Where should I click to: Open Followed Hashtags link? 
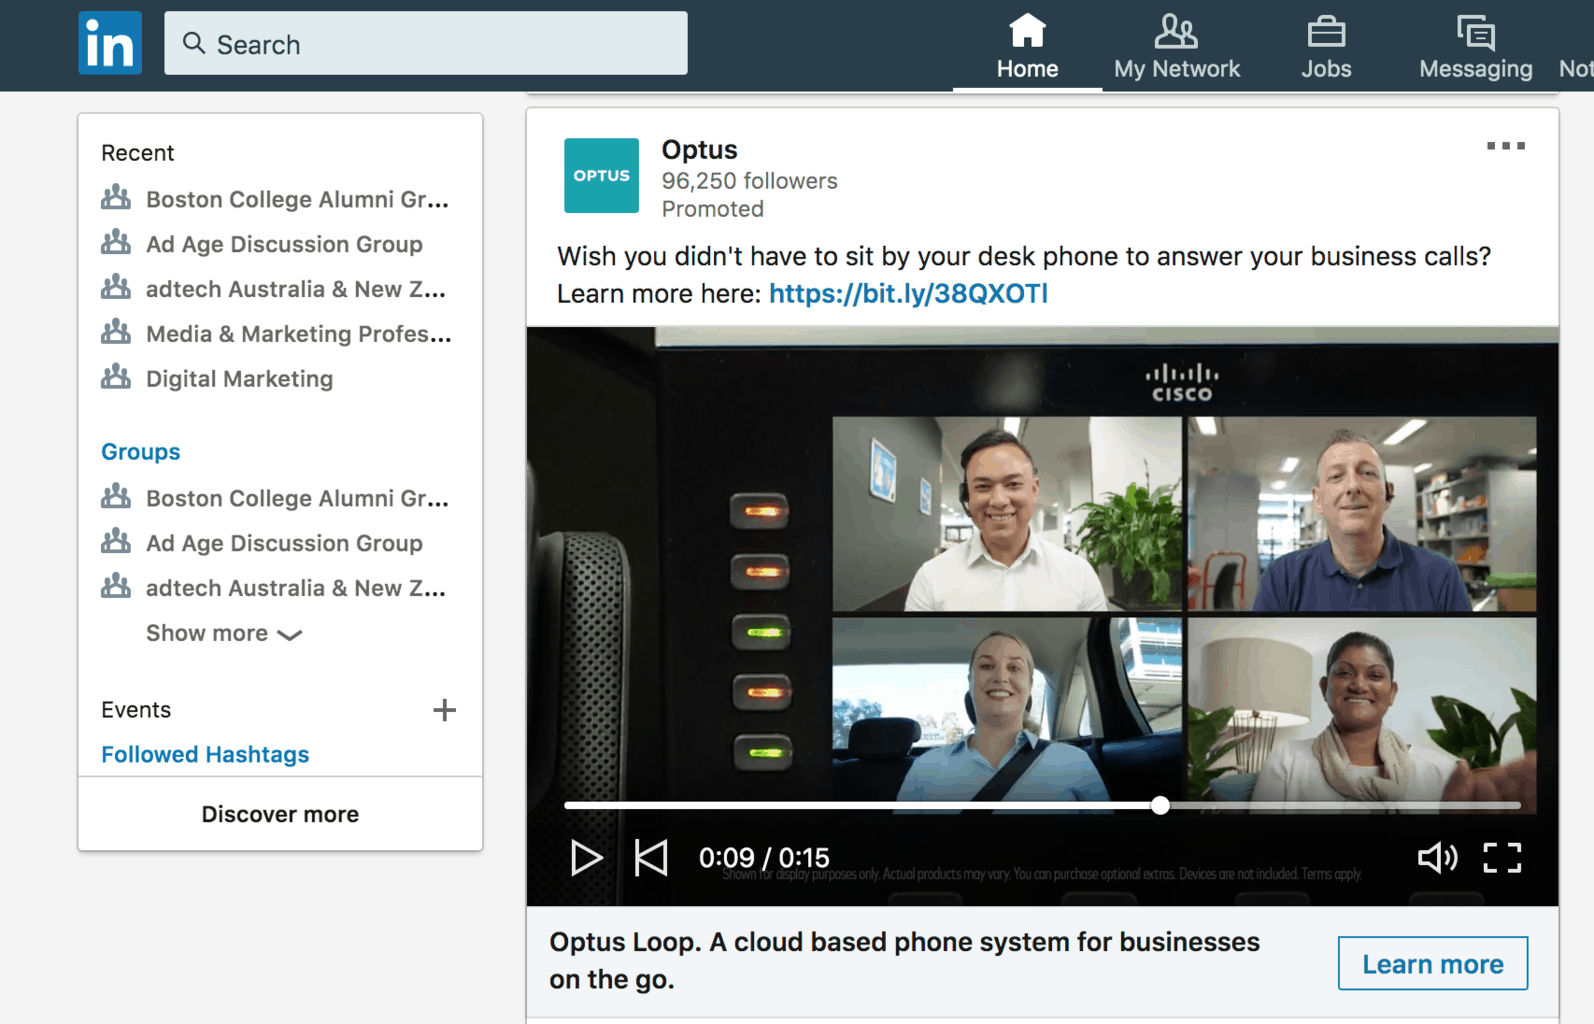[x=205, y=754]
